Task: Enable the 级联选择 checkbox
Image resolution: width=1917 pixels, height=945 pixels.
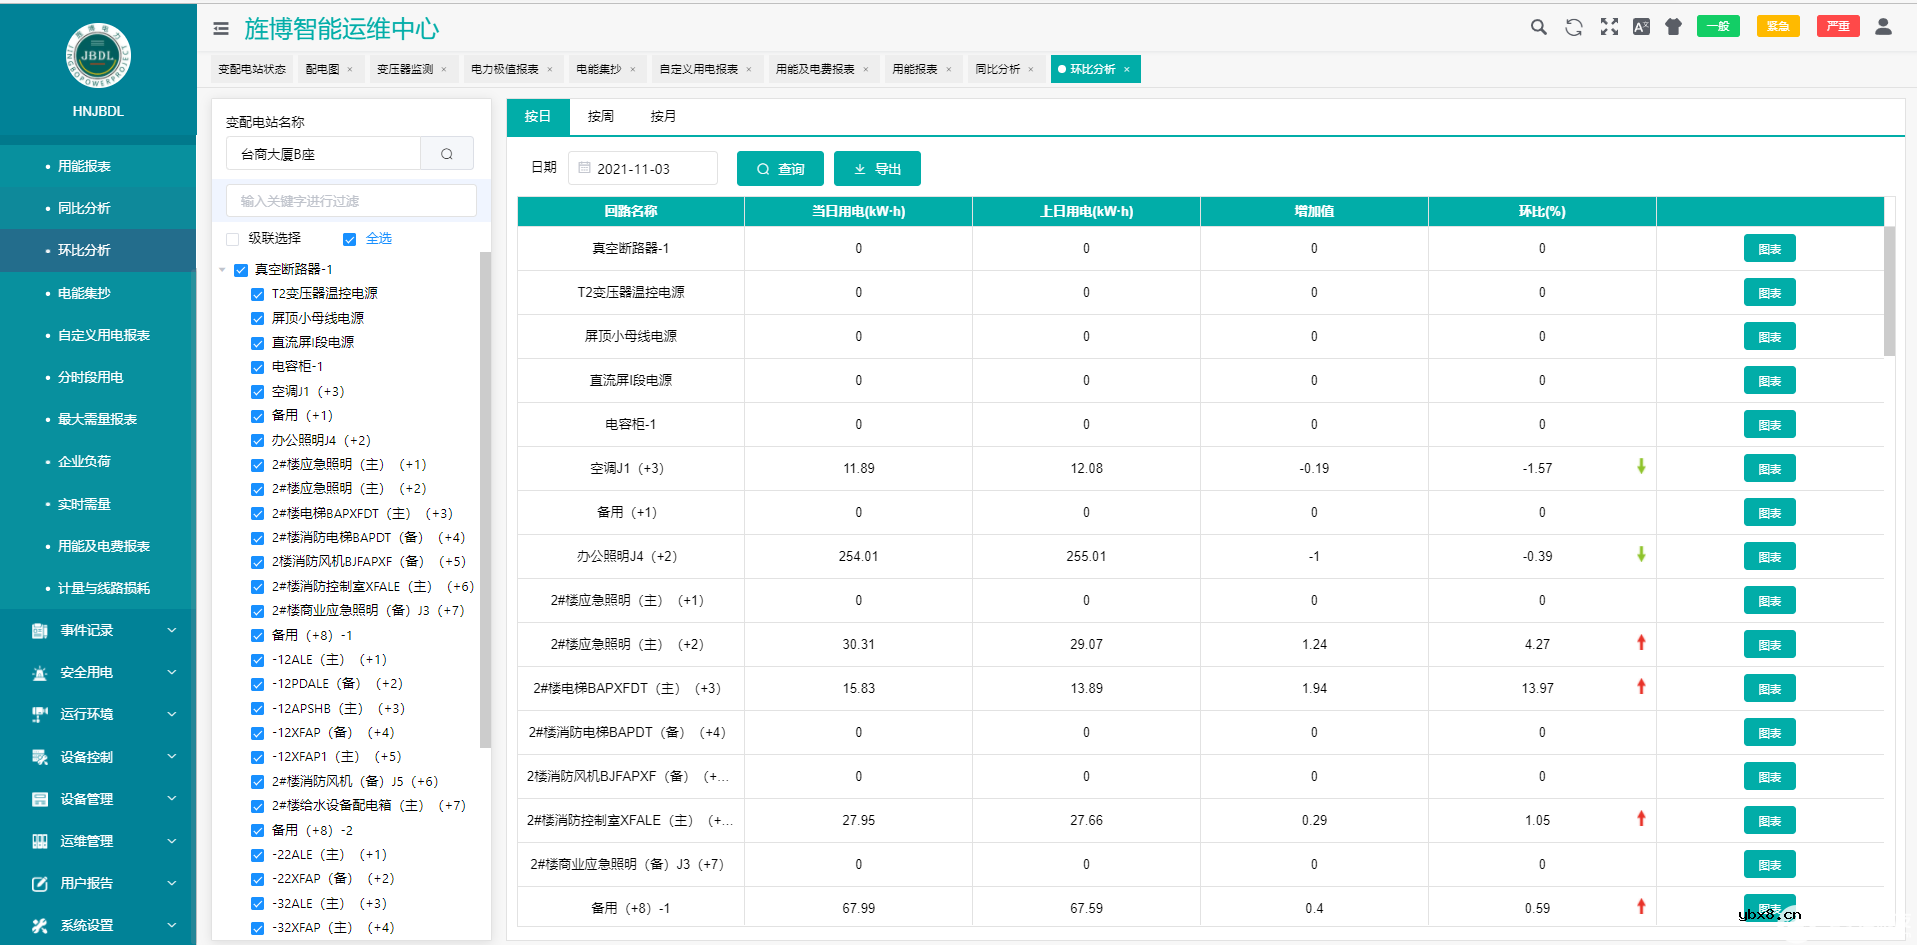Action: pyautogui.click(x=230, y=238)
